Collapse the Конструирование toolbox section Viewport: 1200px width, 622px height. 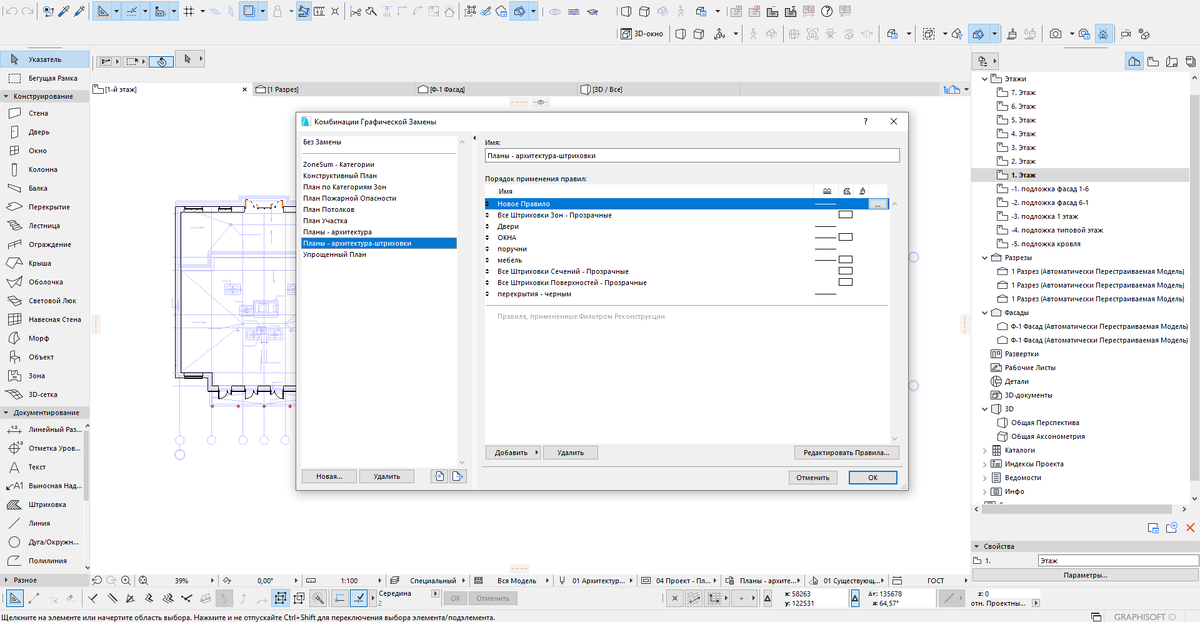click(5, 96)
